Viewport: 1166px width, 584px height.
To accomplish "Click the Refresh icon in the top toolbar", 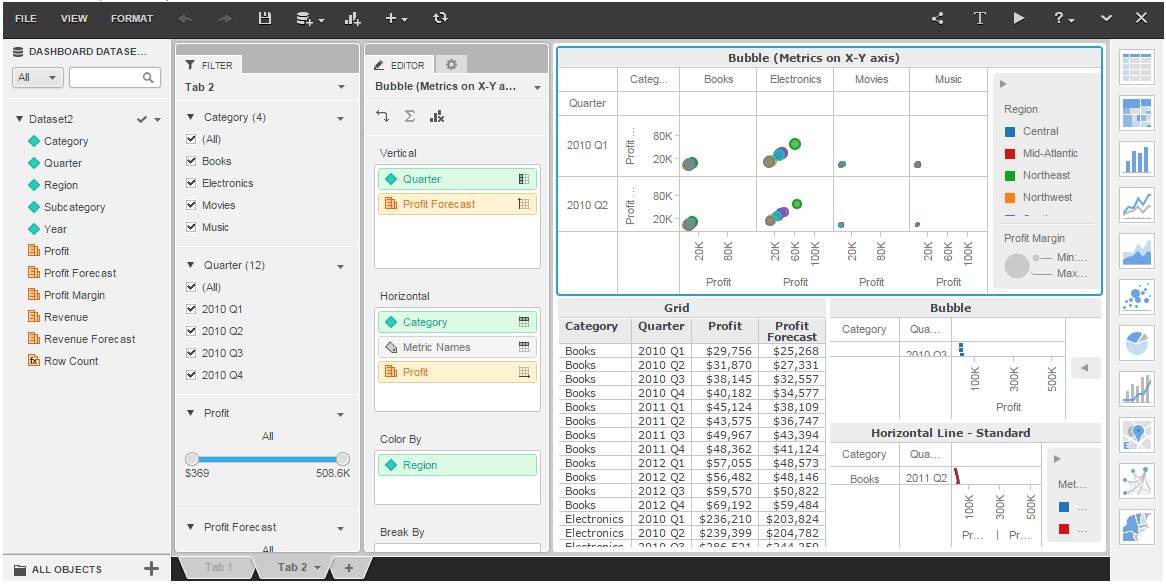I will pos(440,18).
